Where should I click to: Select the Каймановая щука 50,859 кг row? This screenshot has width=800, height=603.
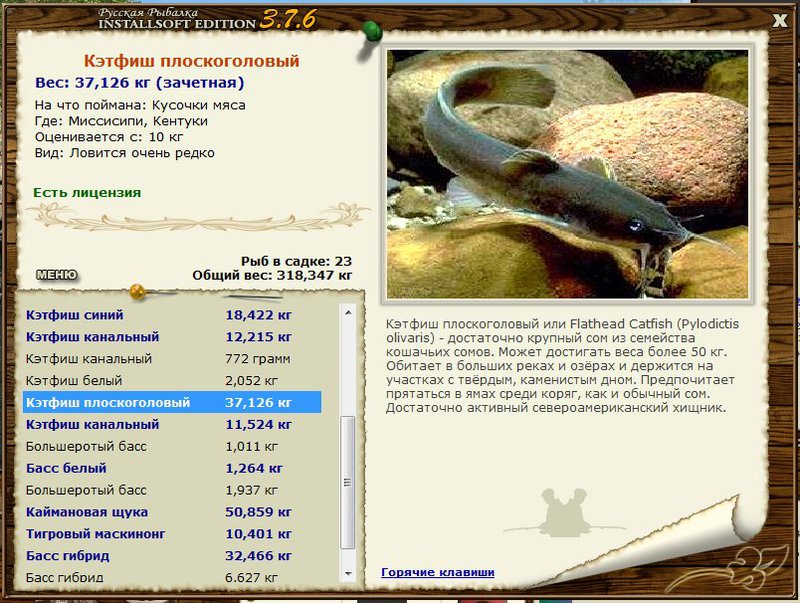point(172,512)
